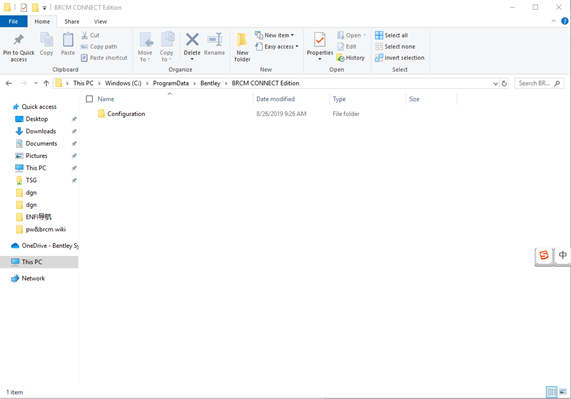Open the Recent locations dropdown arrow

click(36, 83)
